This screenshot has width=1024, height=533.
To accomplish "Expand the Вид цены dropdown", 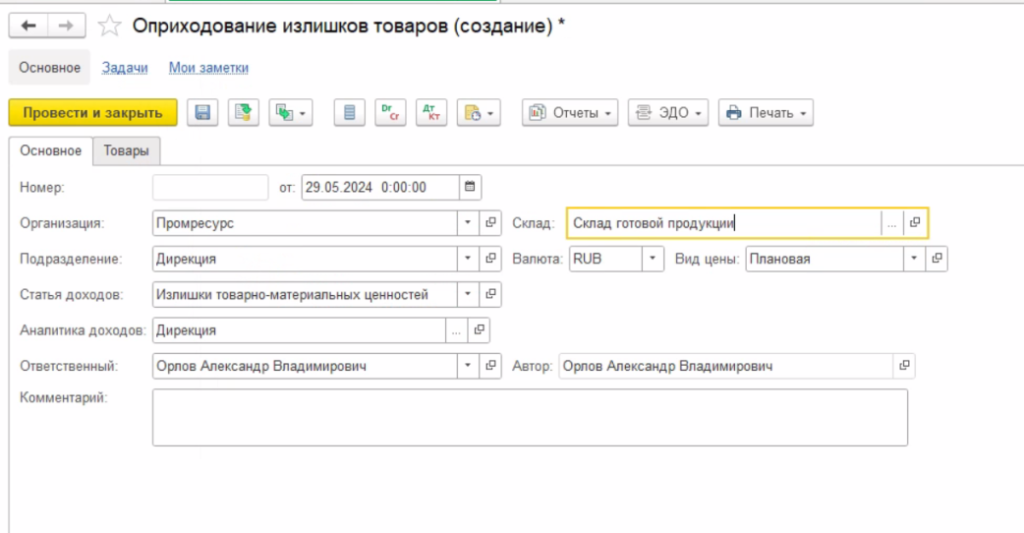I will (x=914, y=258).
